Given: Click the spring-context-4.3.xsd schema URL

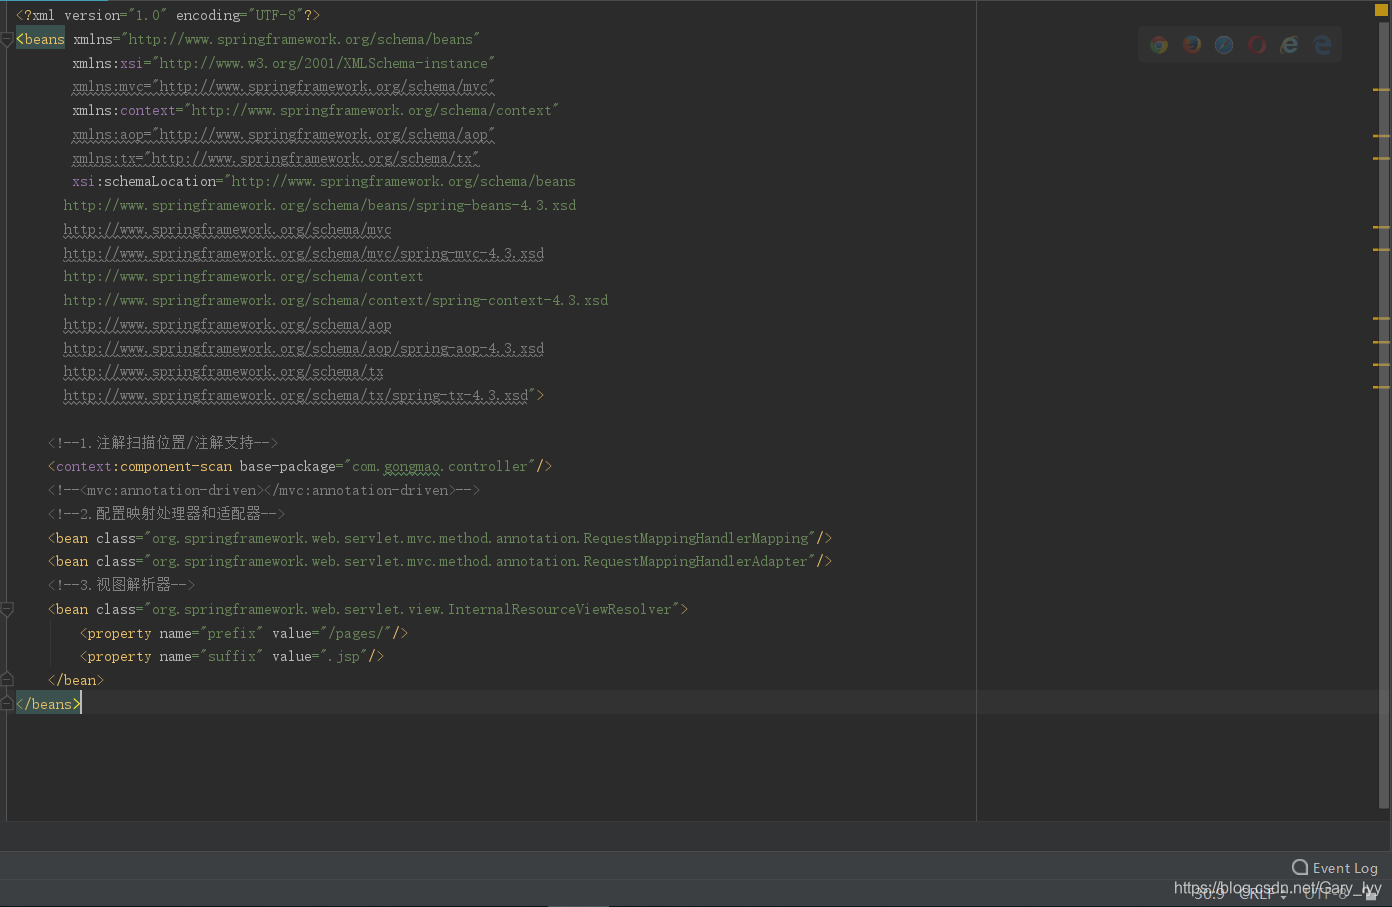Looking at the screenshot, I should [x=336, y=300].
